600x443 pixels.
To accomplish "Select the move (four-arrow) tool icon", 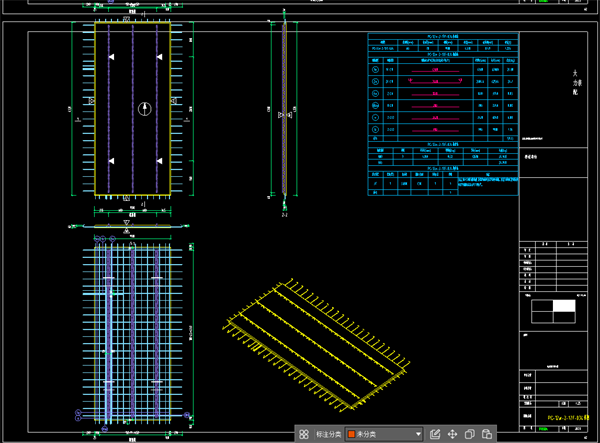I will coord(452,434).
